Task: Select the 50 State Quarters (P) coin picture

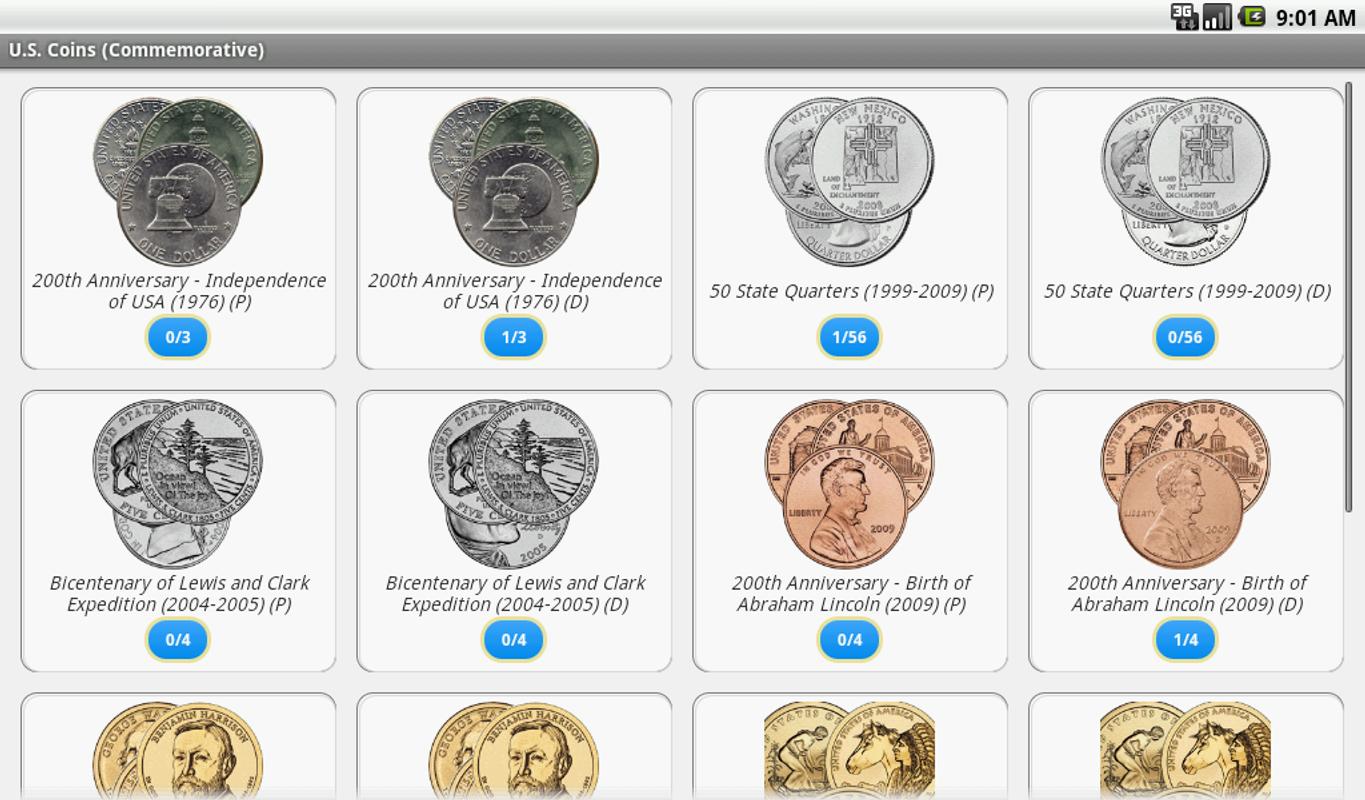Action: [850, 181]
